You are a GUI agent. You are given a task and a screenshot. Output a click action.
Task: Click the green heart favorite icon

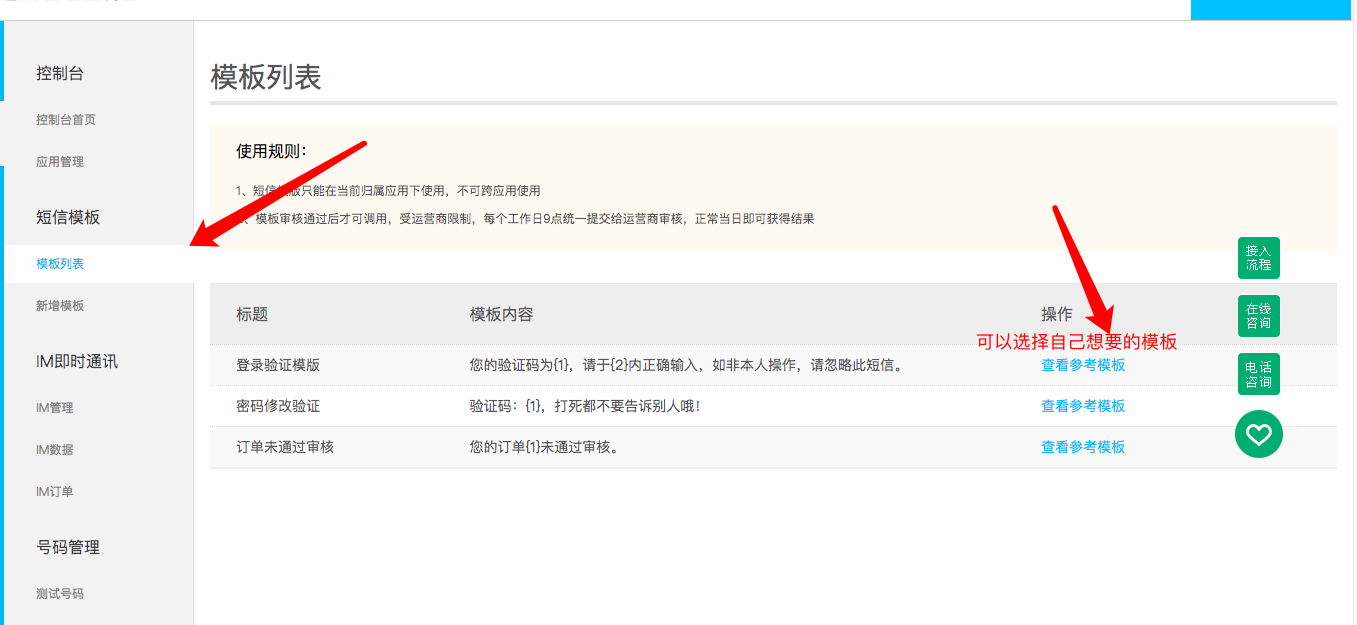click(x=1259, y=434)
